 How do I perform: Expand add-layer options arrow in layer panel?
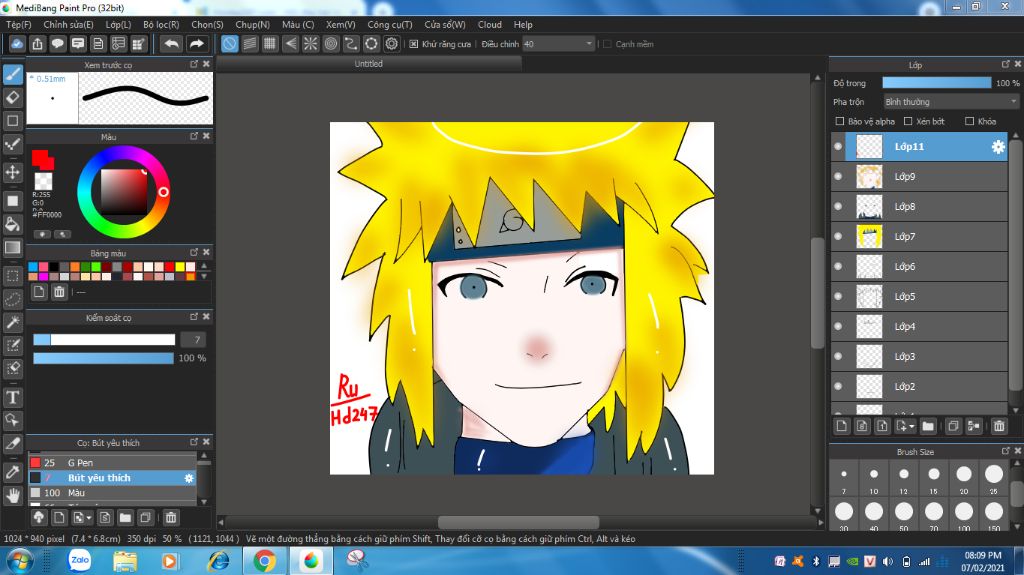(x=912, y=426)
